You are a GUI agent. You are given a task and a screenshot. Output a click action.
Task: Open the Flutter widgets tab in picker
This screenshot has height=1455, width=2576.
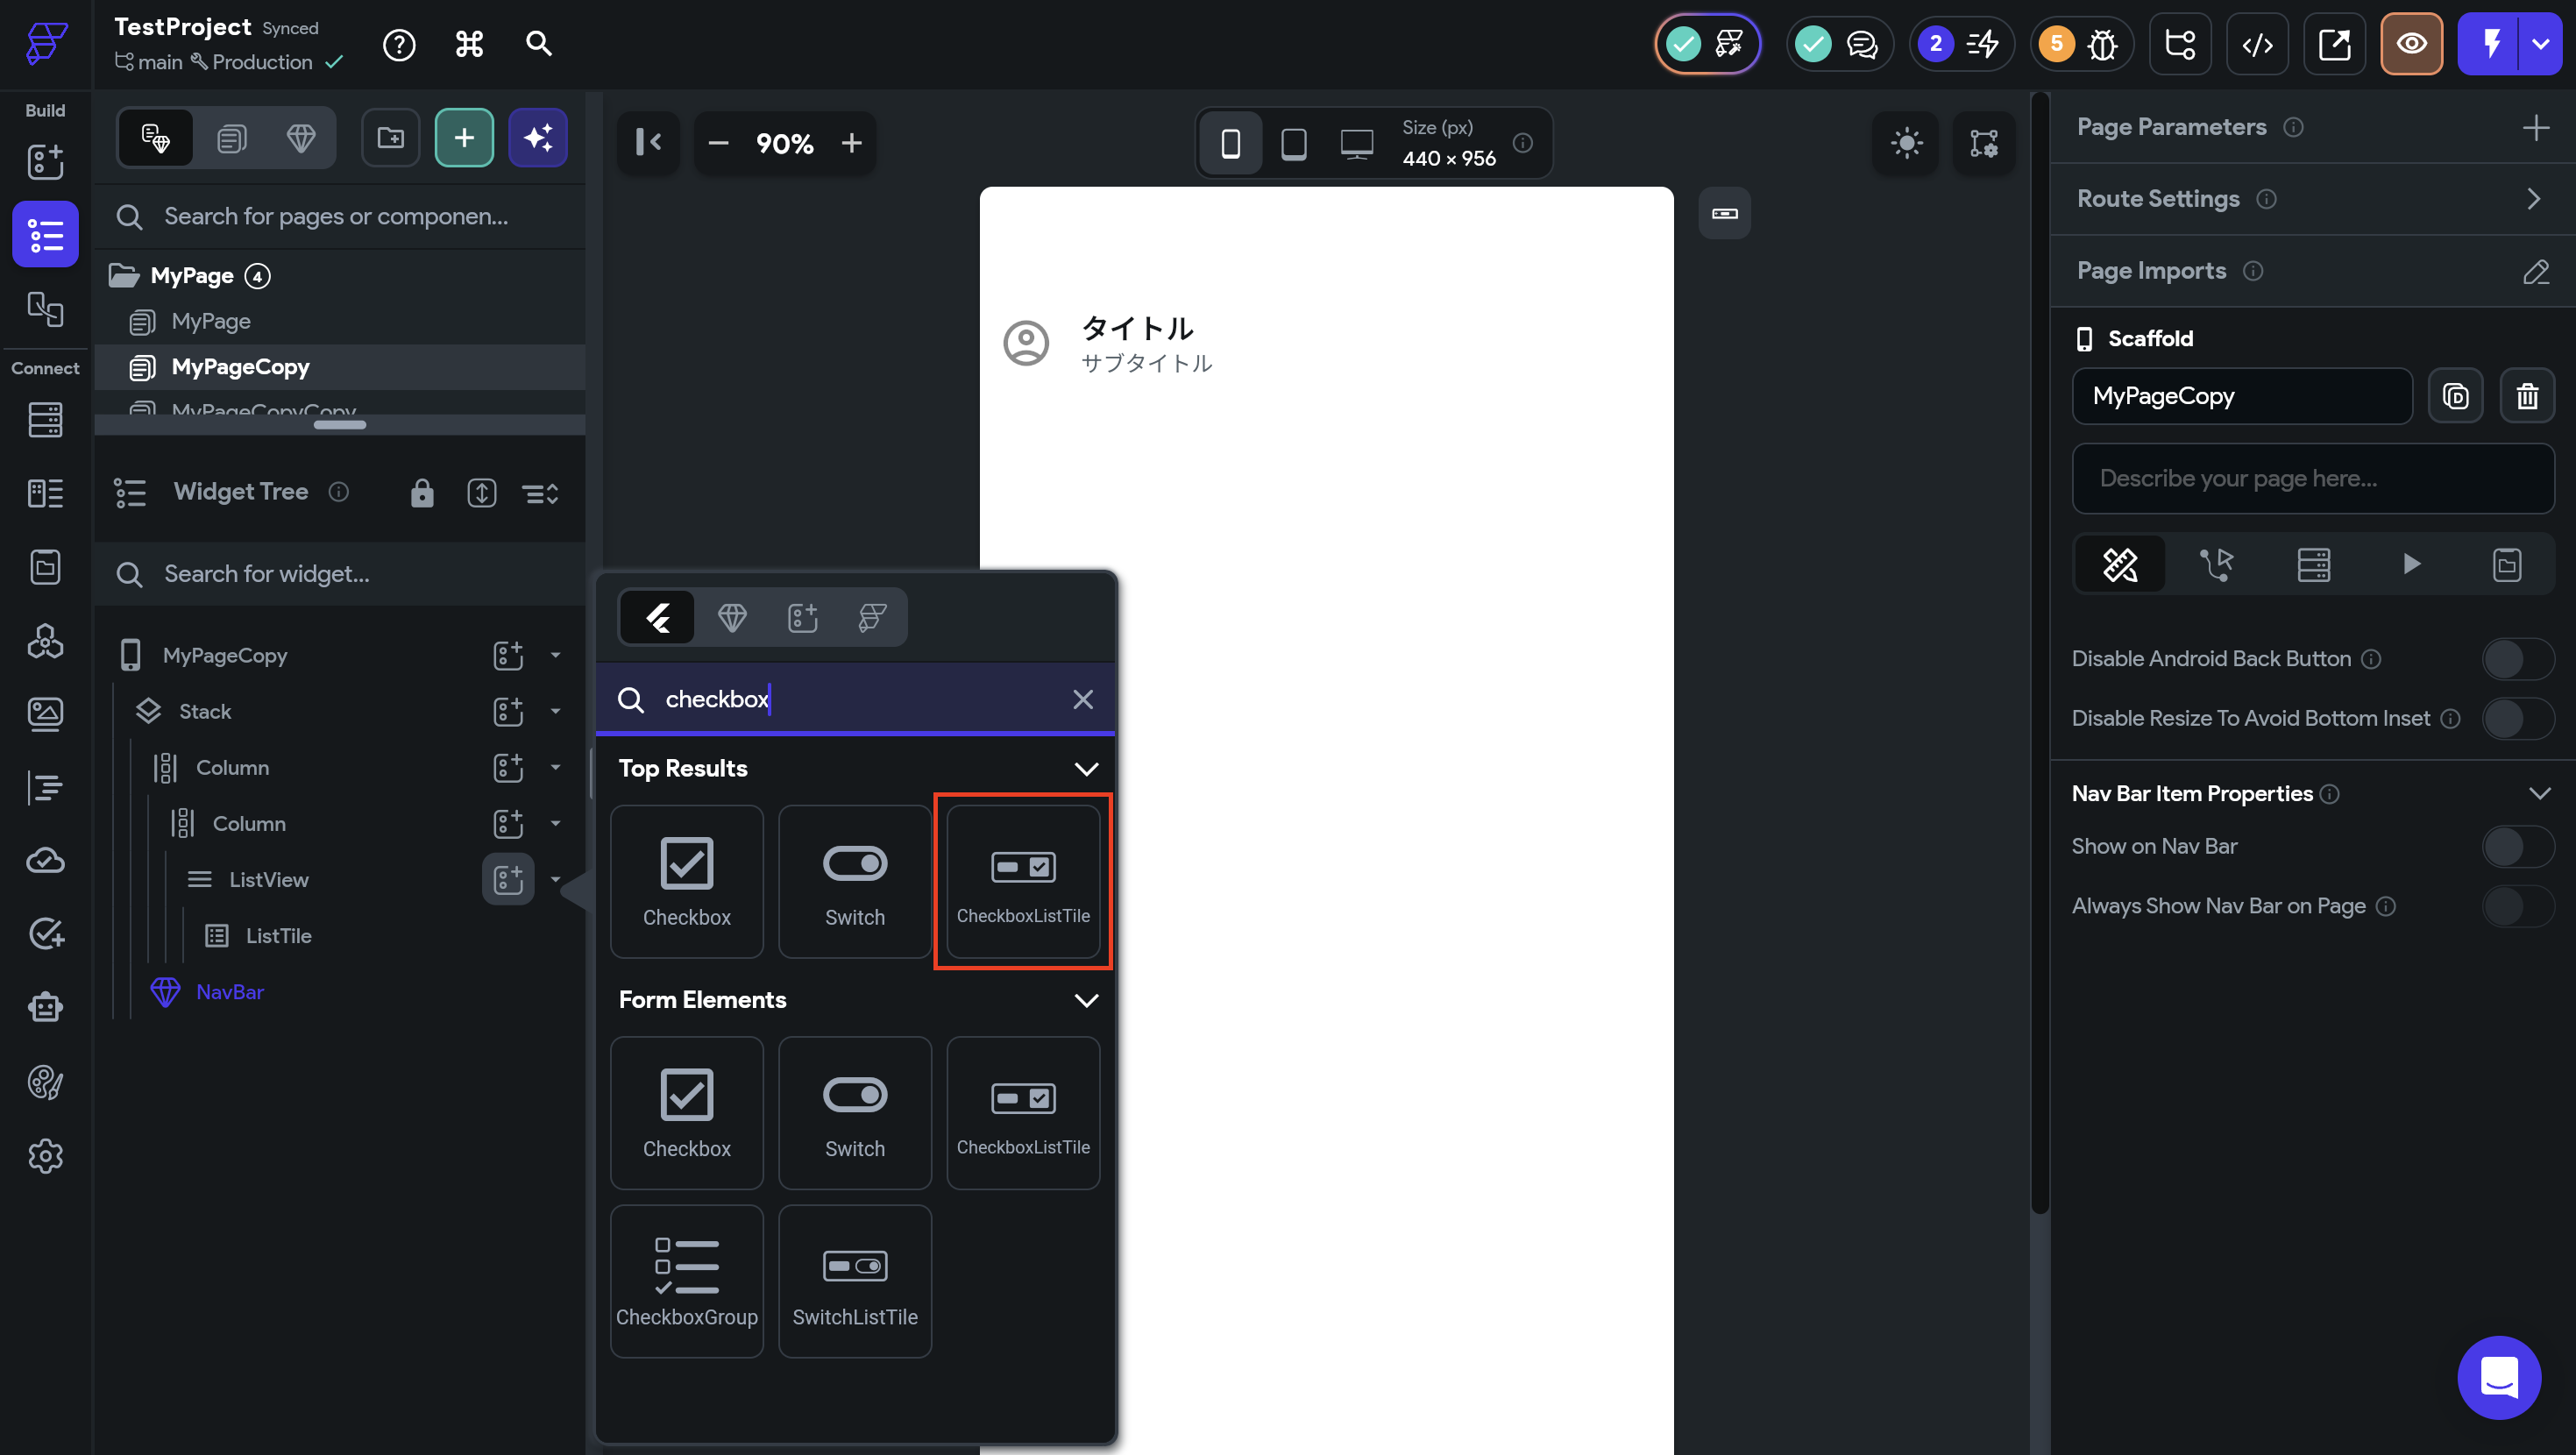(657, 618)
